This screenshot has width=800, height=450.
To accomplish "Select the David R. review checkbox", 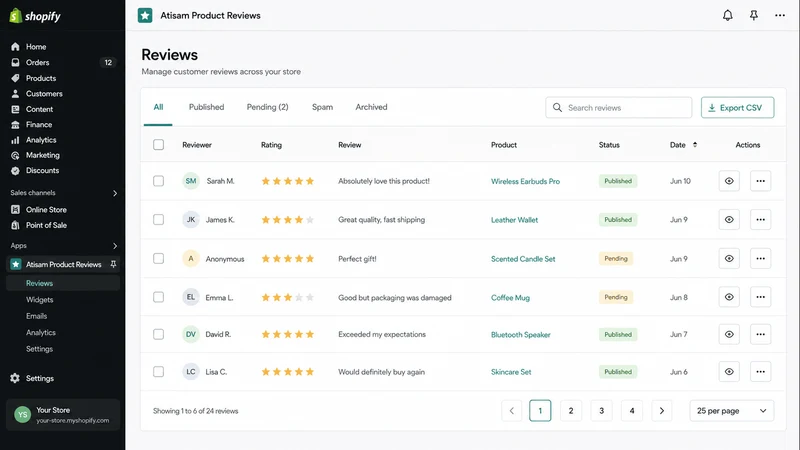I will (x=159, y=334).
